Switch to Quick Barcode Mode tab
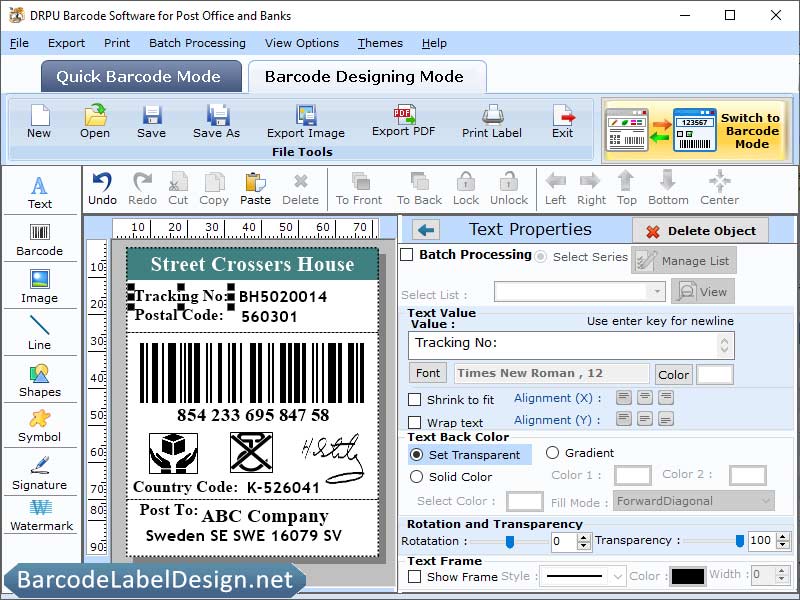 141,77
